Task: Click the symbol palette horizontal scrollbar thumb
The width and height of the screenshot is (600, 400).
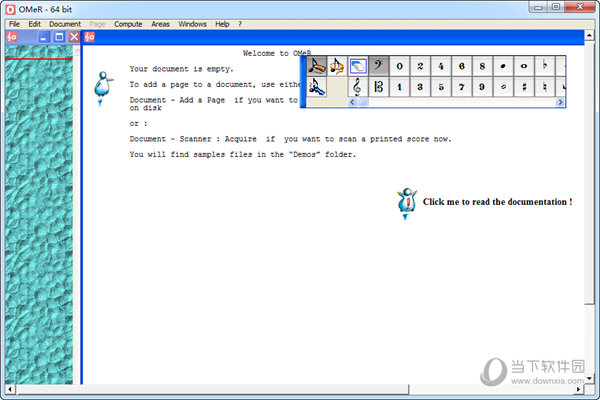Action: tap(363, 102)
